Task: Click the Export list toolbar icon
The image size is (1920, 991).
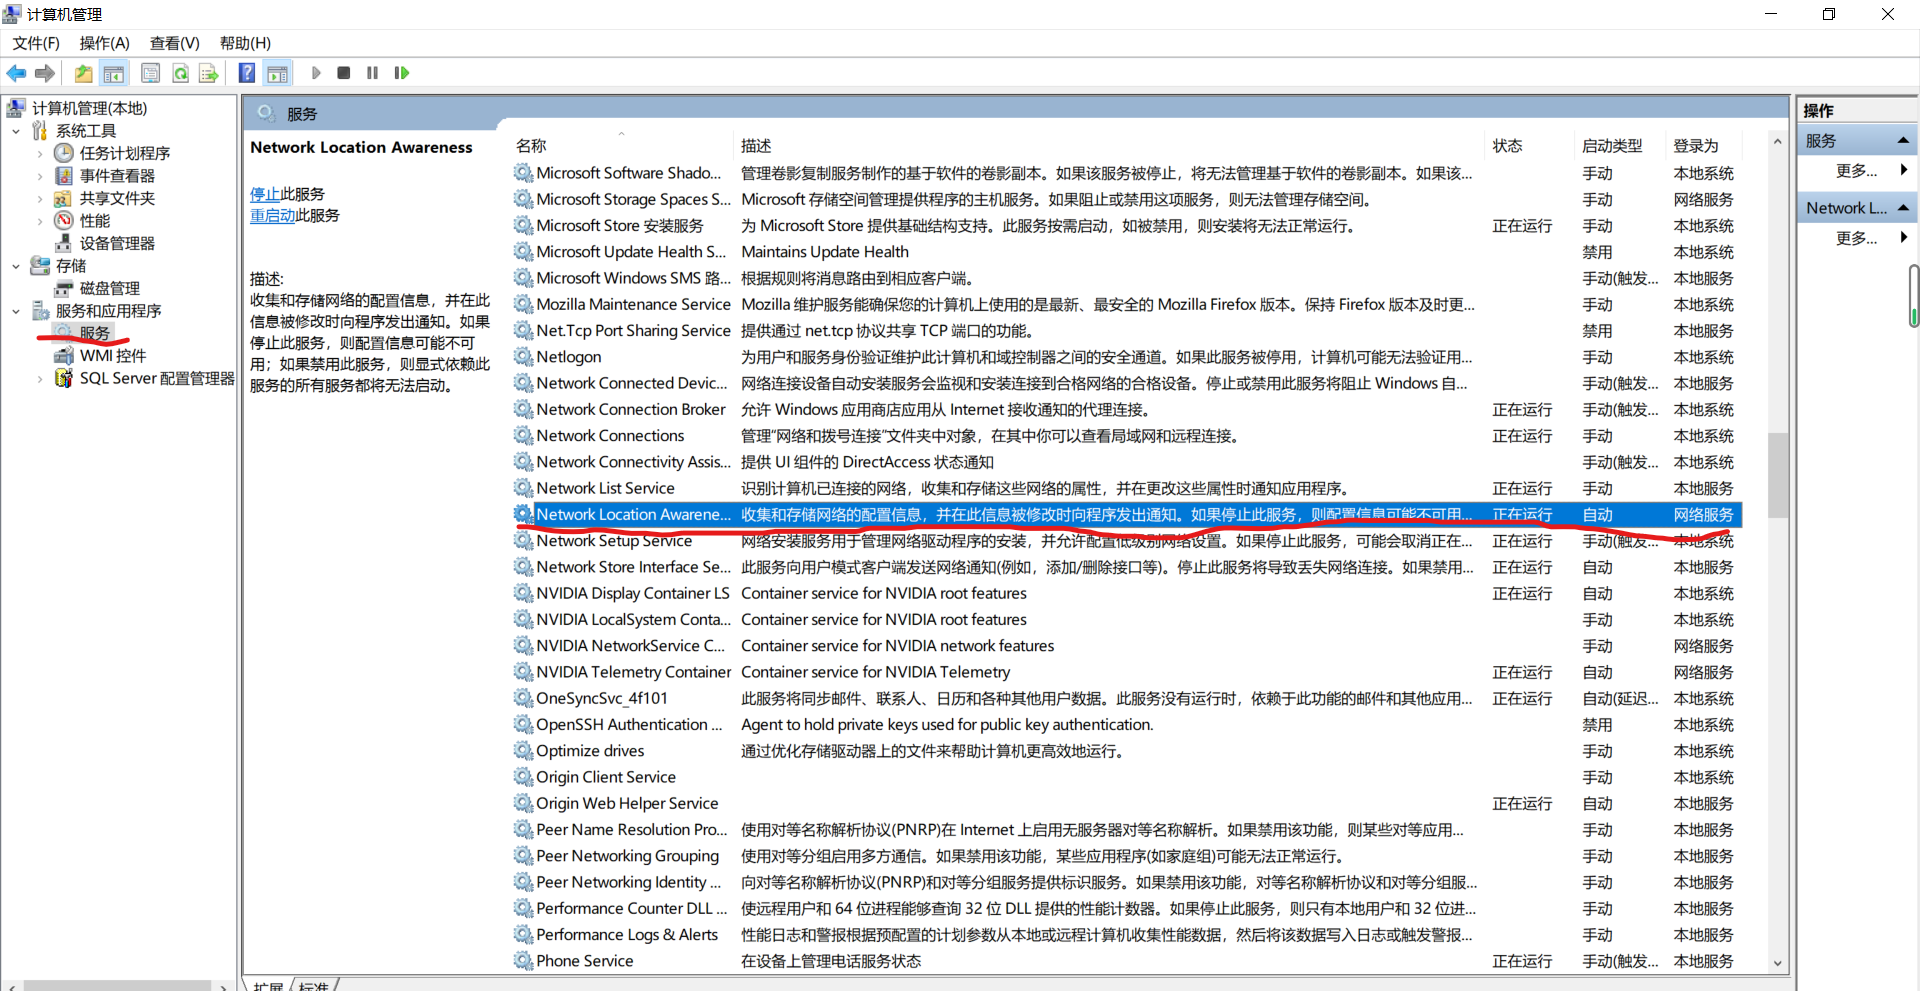Action: (208, 73)
